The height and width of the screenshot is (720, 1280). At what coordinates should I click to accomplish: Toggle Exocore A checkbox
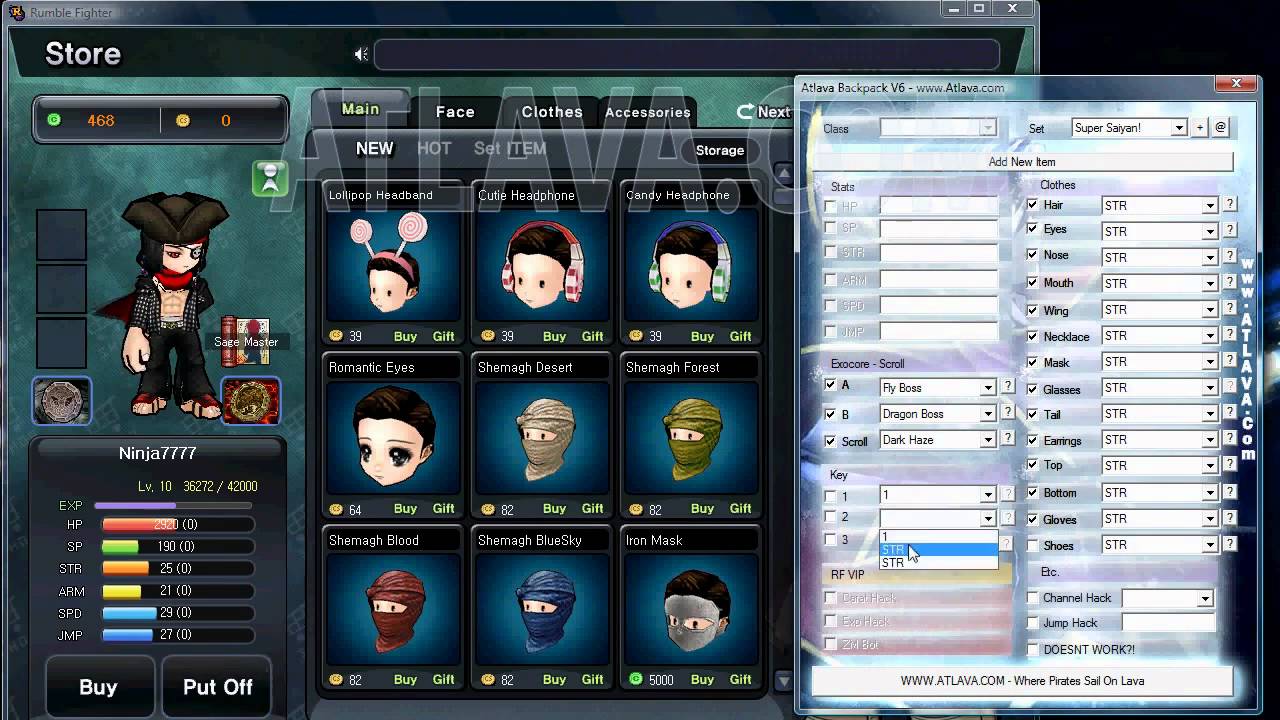[x=830, y=385]
